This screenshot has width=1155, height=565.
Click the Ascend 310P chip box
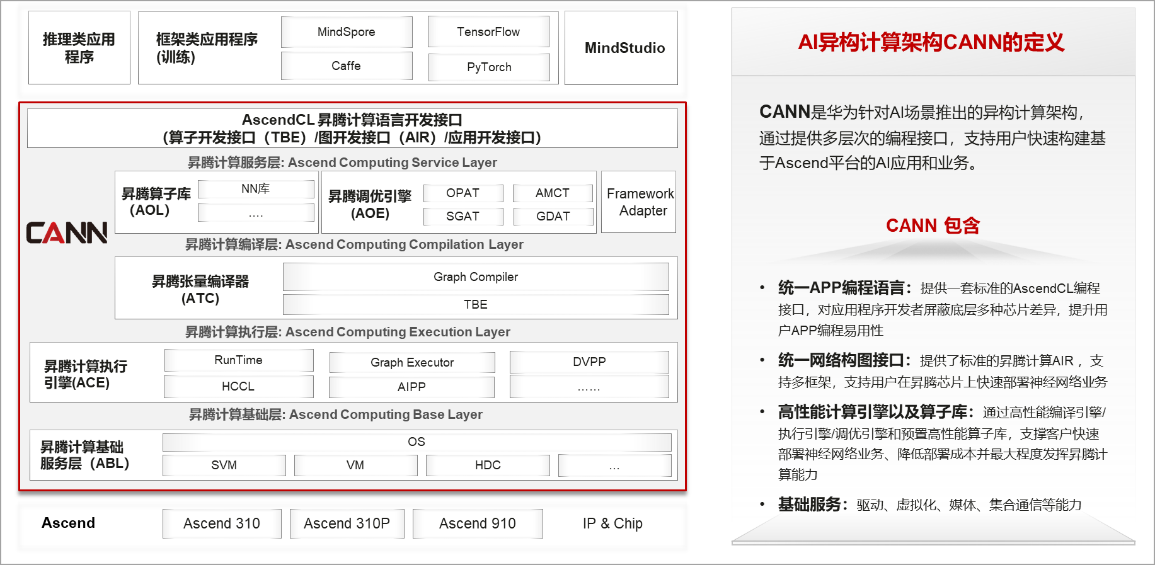click(346, 524)
